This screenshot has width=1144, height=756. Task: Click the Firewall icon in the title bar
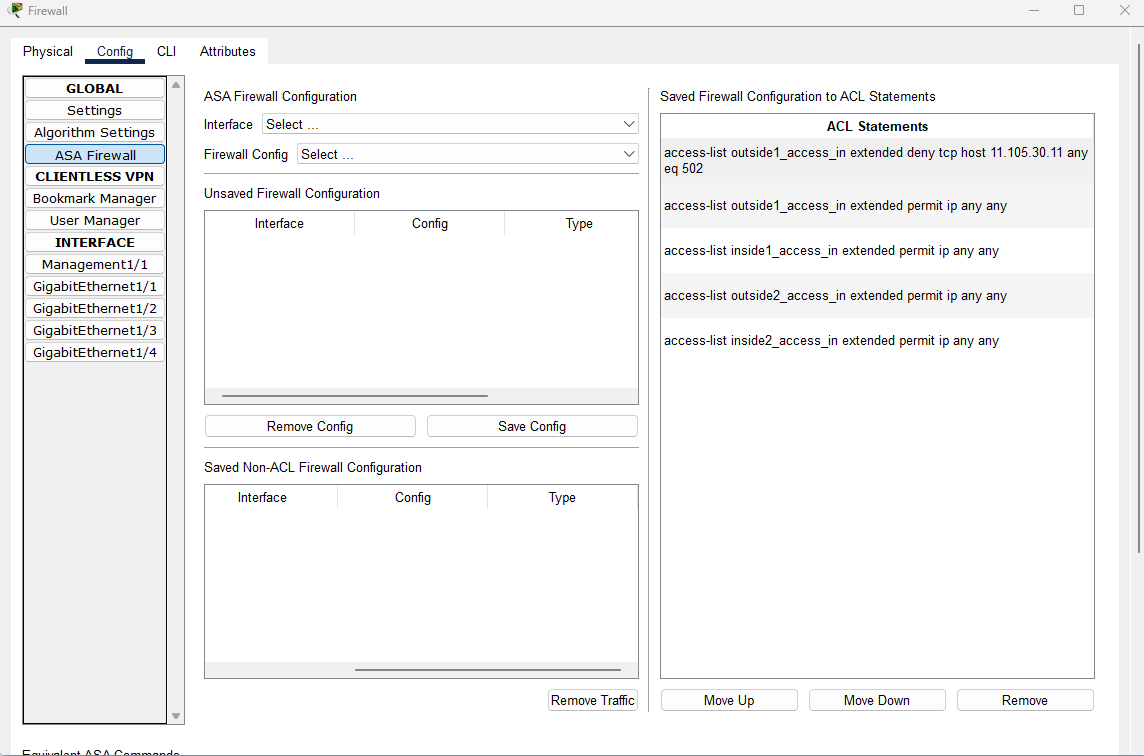[x=15, y=10]
